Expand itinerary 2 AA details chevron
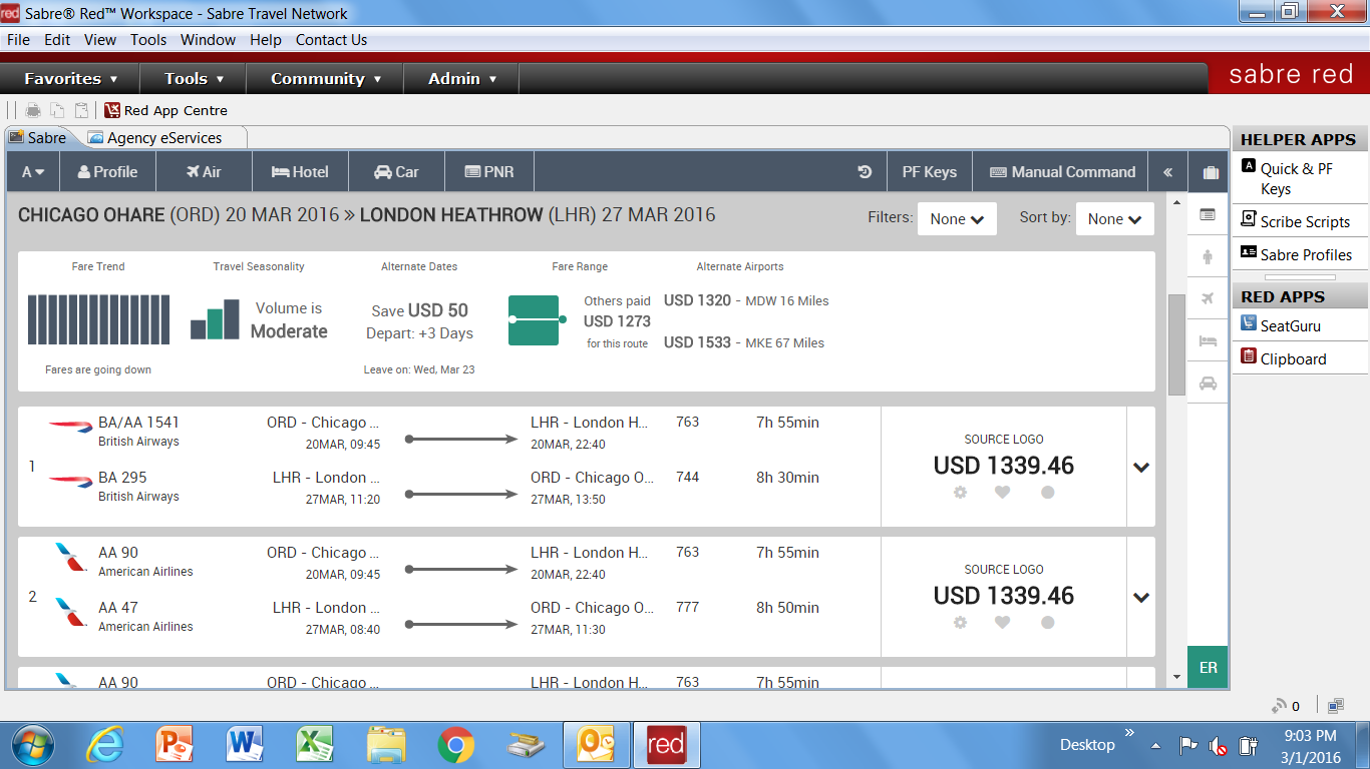The height and width of the screenshot is (769, 1370). pyautogui.click(x=1141, y=597)
